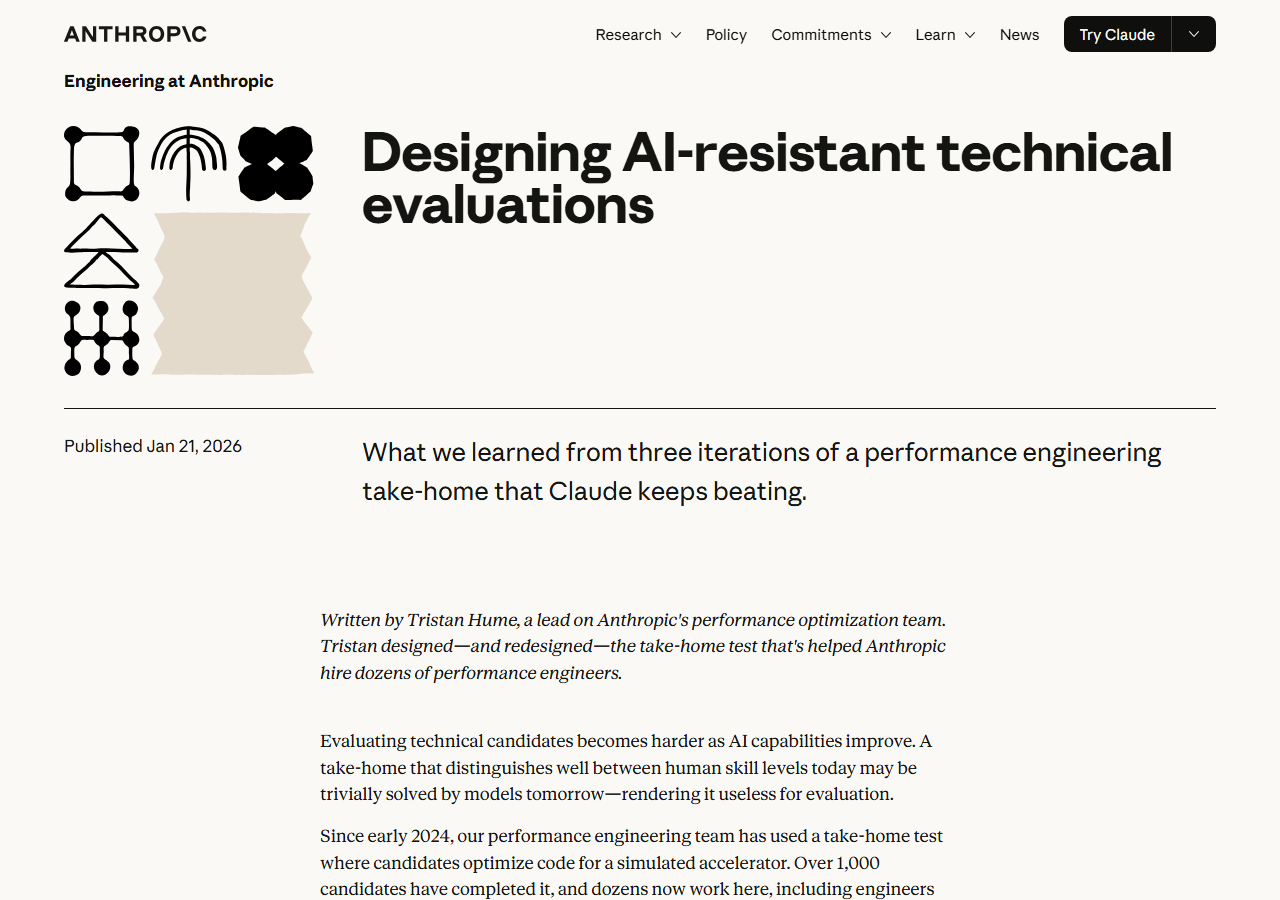
Task: Click the Anthropic logo
Action: 135,34
